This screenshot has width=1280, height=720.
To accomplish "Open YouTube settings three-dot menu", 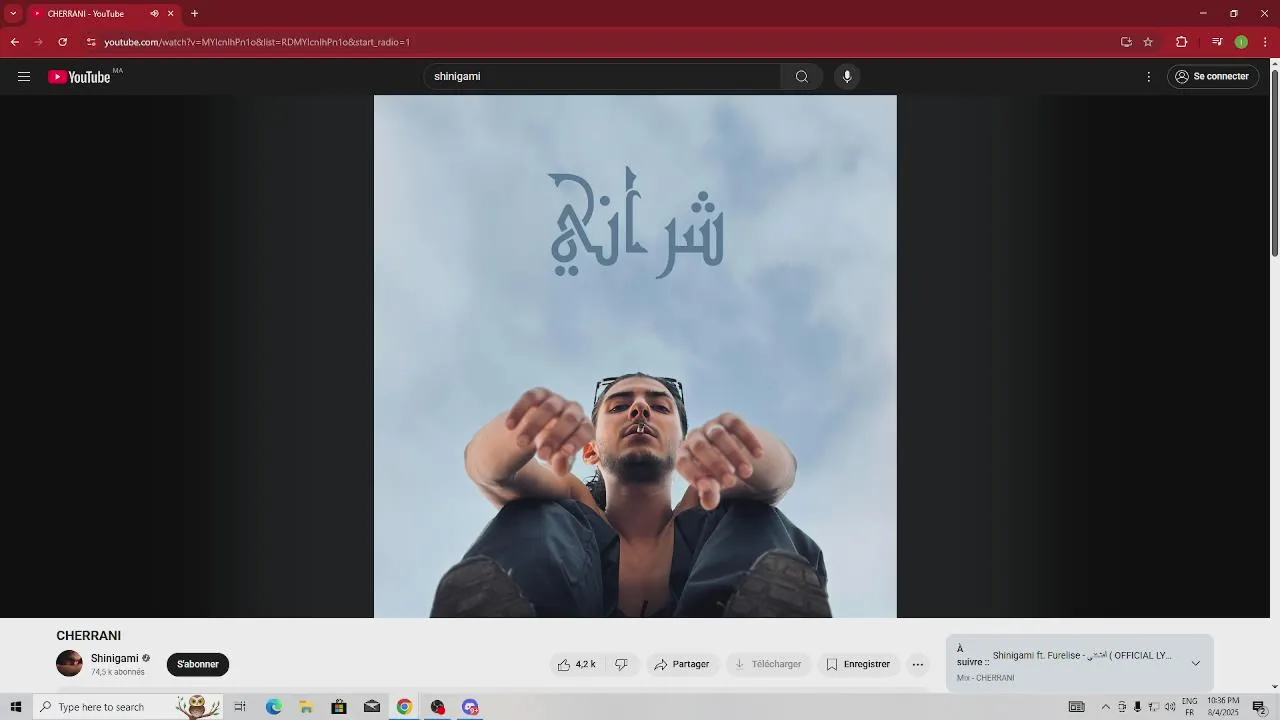I will (x=1149, y=77).
